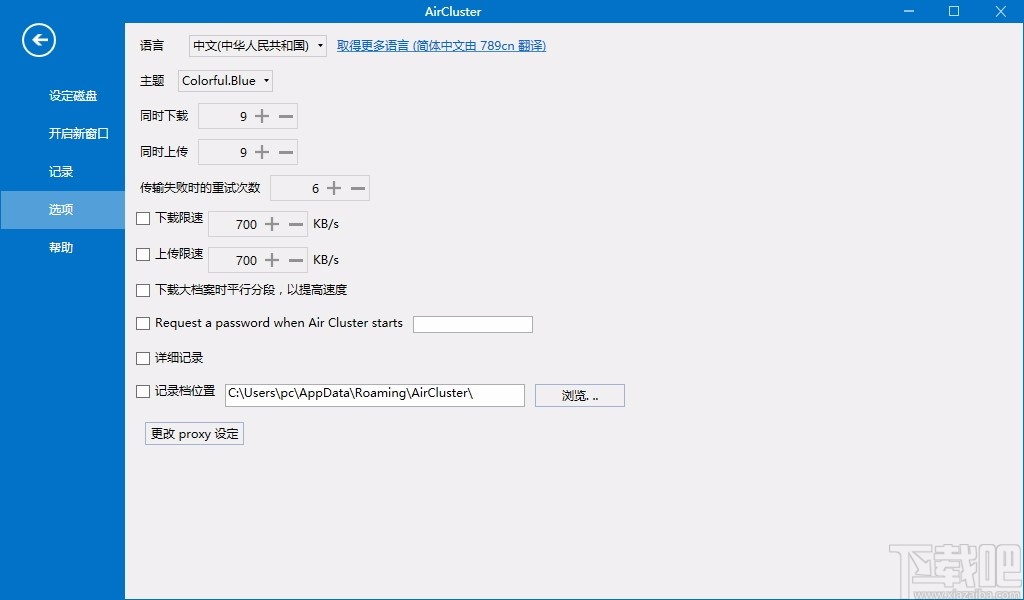Toggle 详细记录 verbose logging

tap(143, 357)
